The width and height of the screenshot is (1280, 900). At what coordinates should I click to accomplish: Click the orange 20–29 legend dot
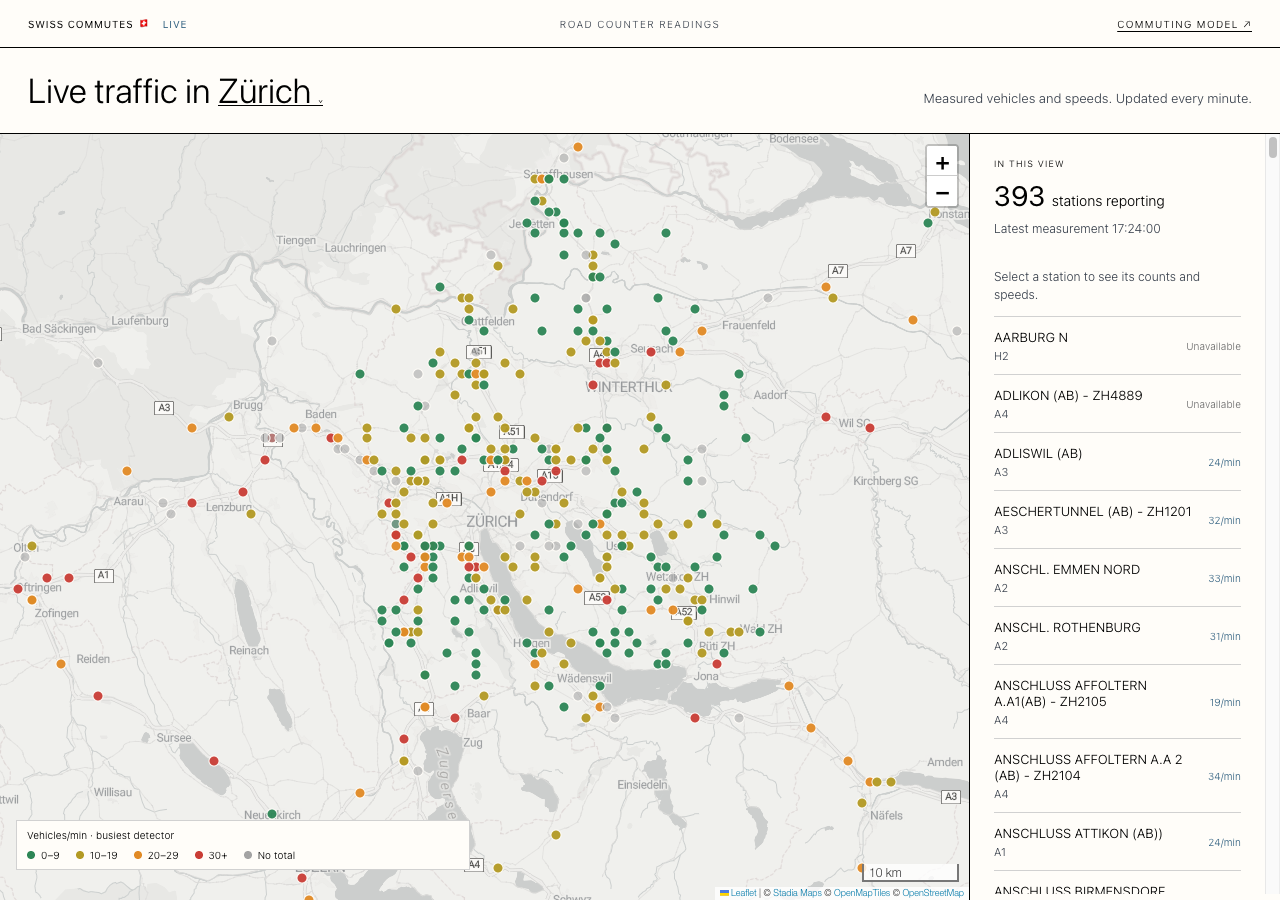point(138,855)
